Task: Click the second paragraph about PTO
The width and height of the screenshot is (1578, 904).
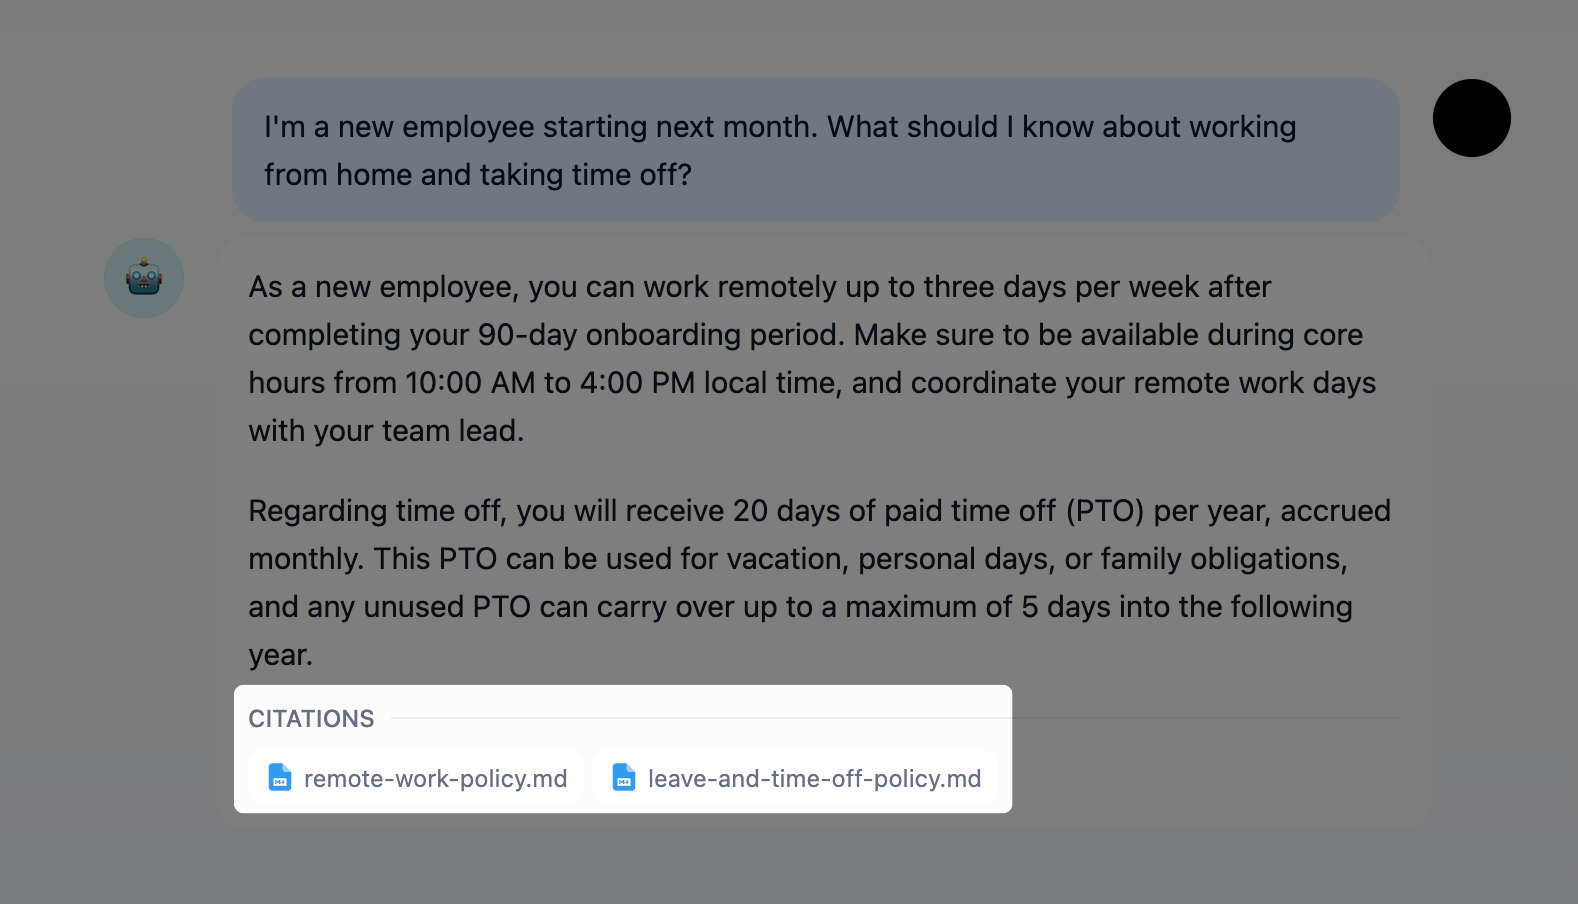Action: 819,583
